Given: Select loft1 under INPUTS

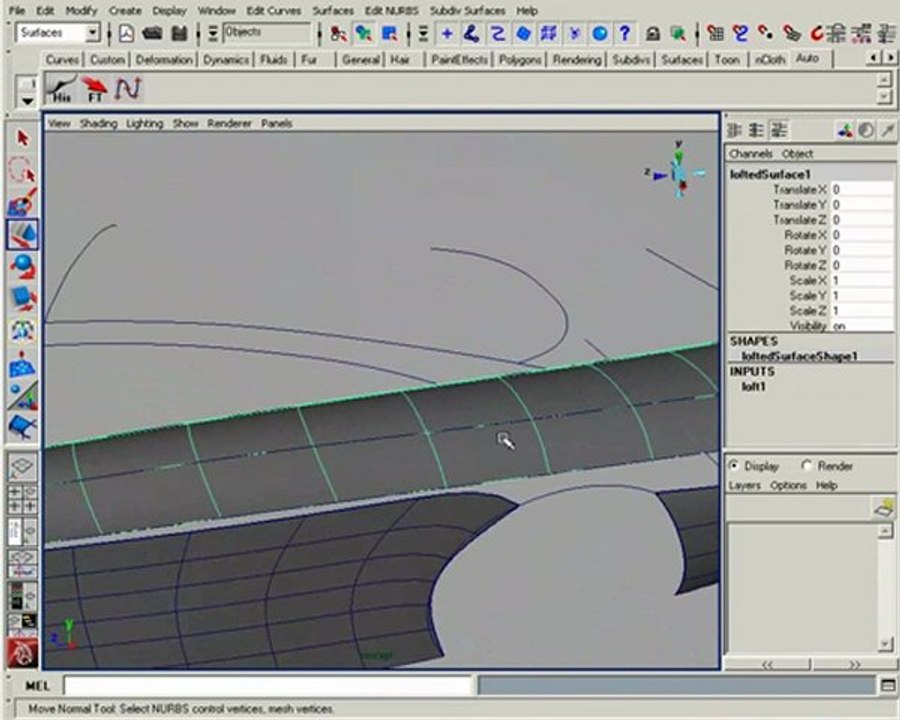Looking at the screenshot, I should [753, 386].
